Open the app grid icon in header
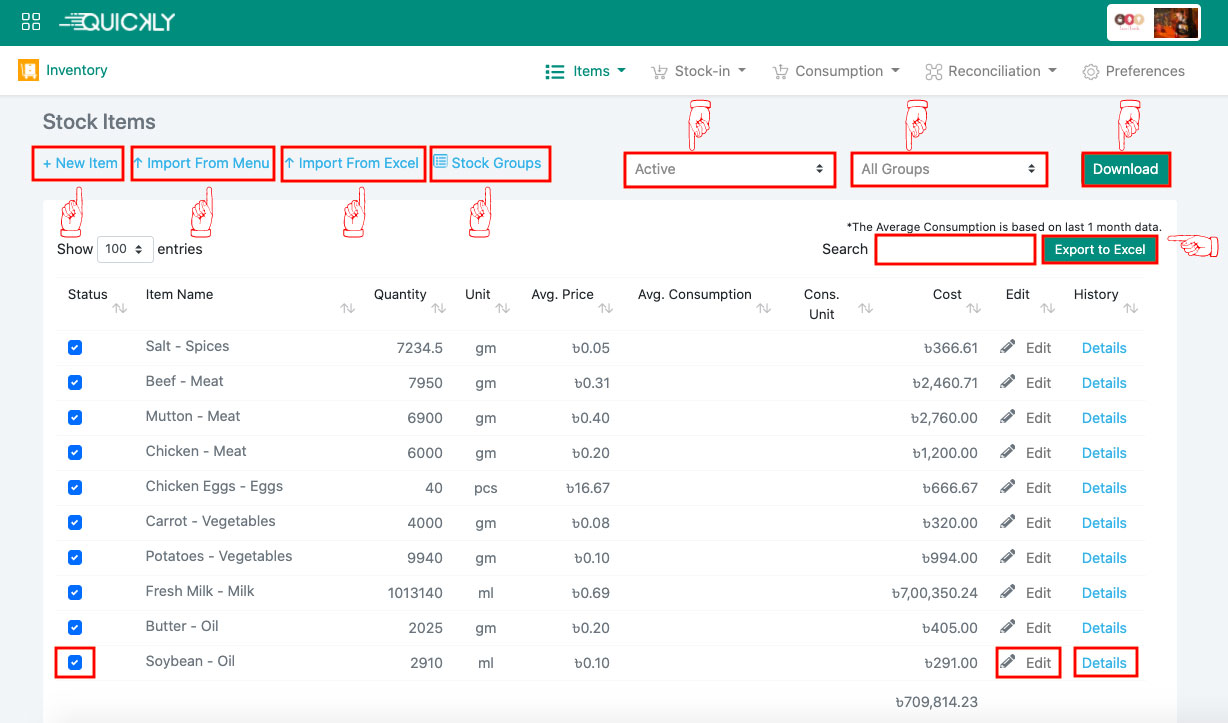The width and height of the screenshot is (1228, 723). click(x=30, y=22)
